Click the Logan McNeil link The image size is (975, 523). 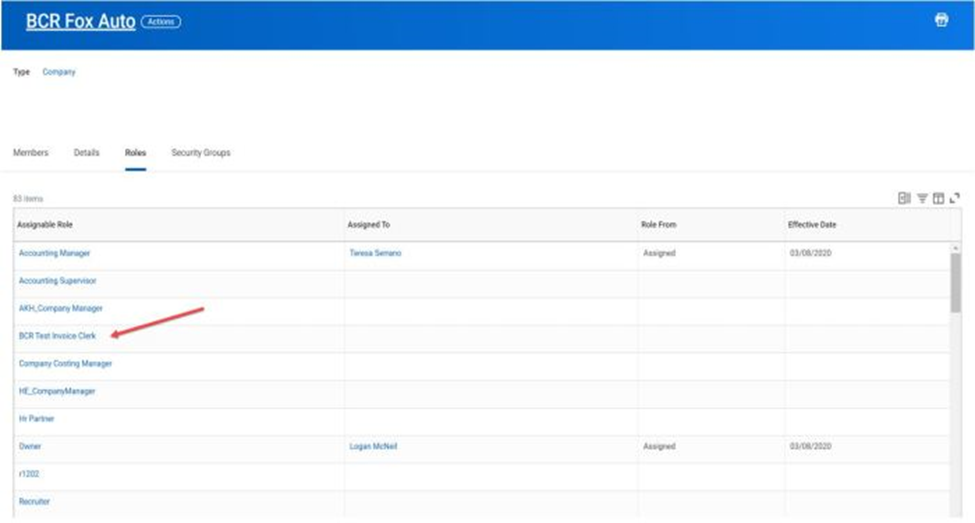[374, 446]
